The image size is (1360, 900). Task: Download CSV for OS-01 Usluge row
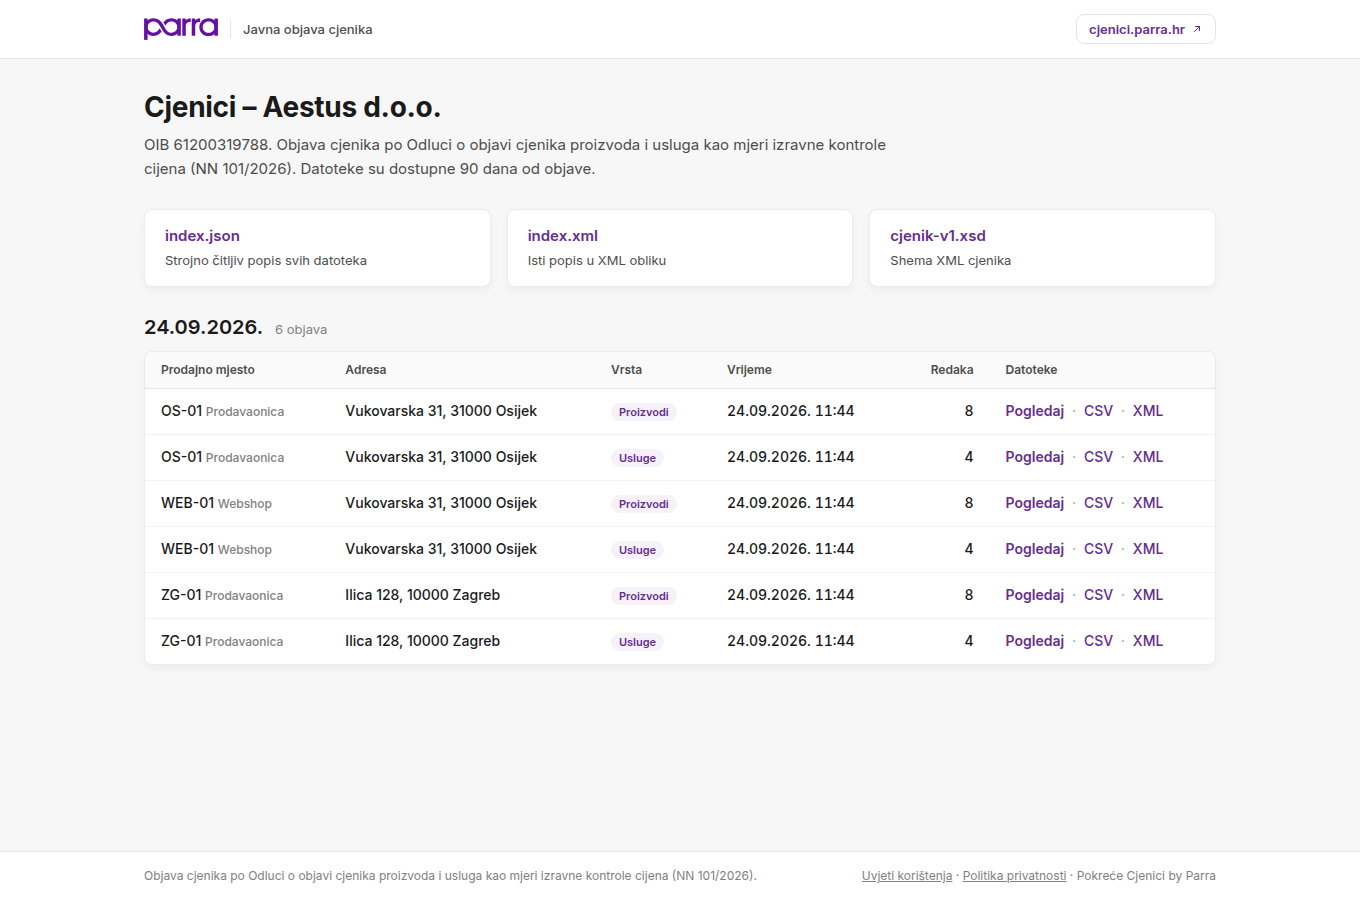pyautogui.click(x=1098, y=457)
